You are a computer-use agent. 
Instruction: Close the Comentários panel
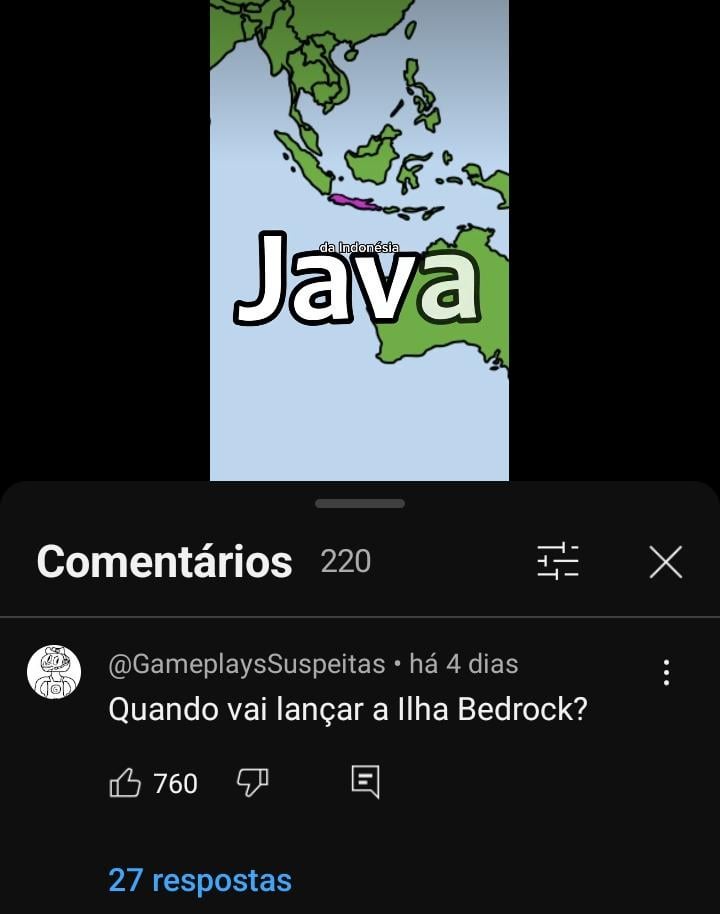(x=665, y=562)
